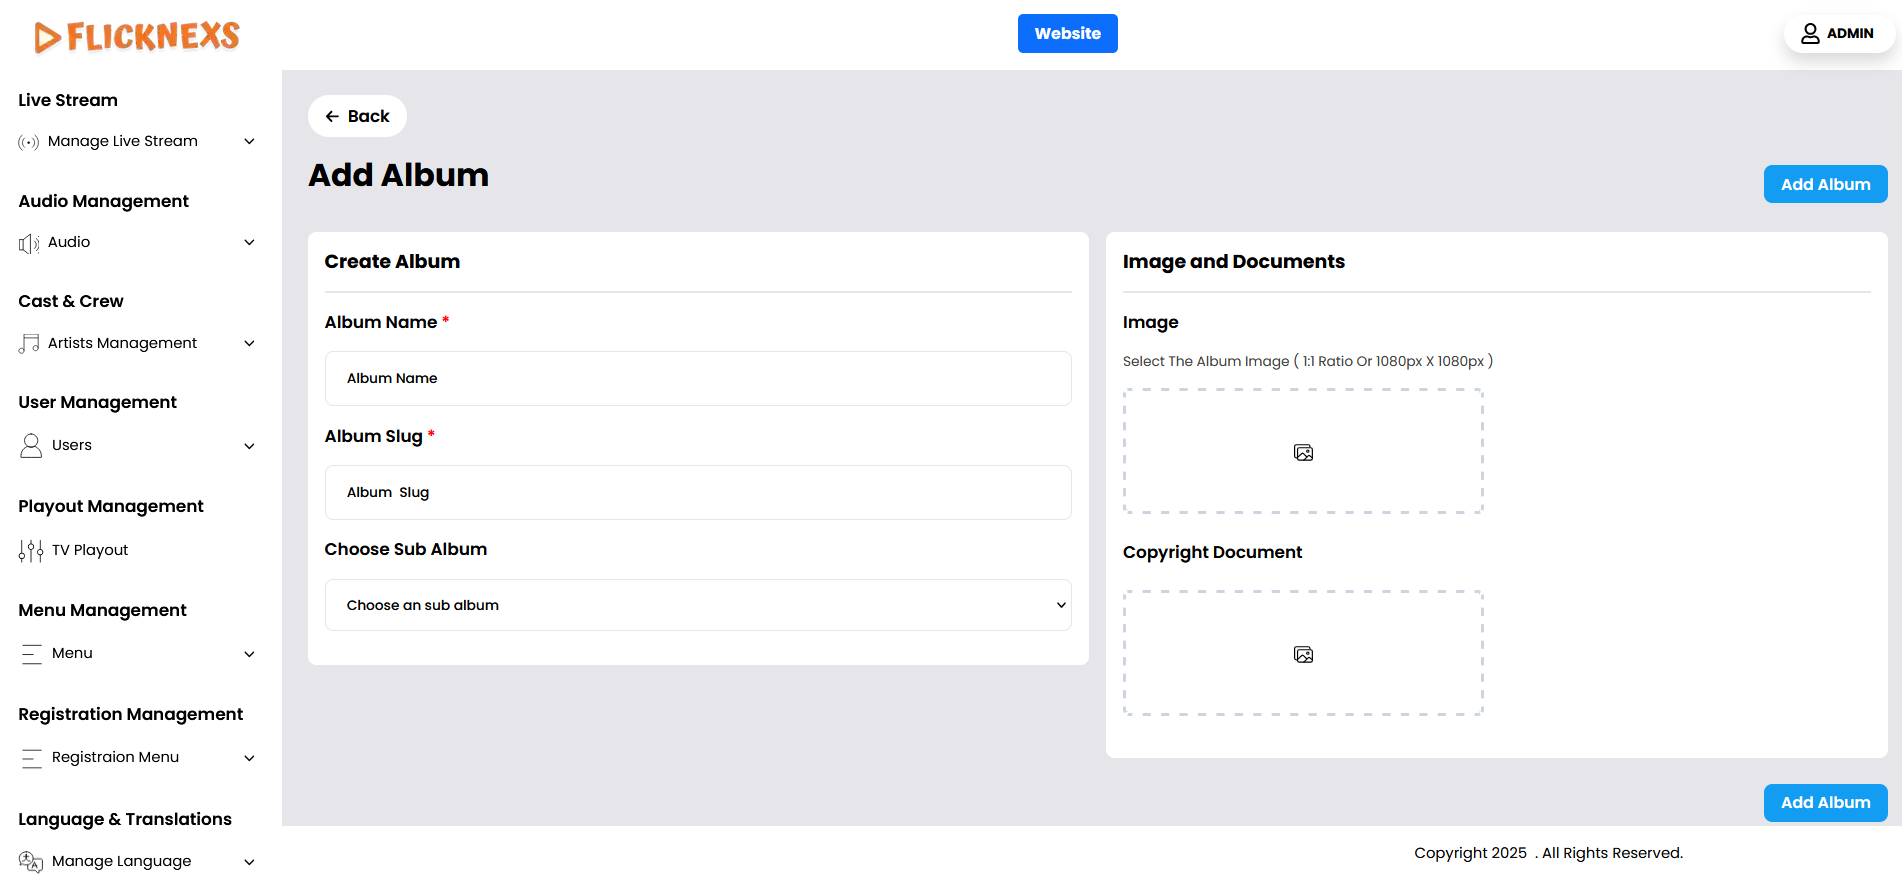Open the TV Playout menu item

(x=90, y=551)
